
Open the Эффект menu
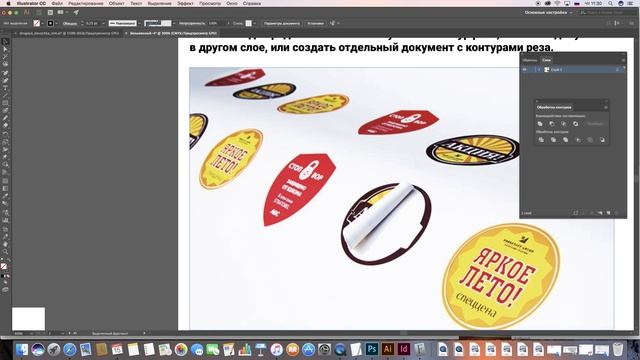[x=185, y=3]
